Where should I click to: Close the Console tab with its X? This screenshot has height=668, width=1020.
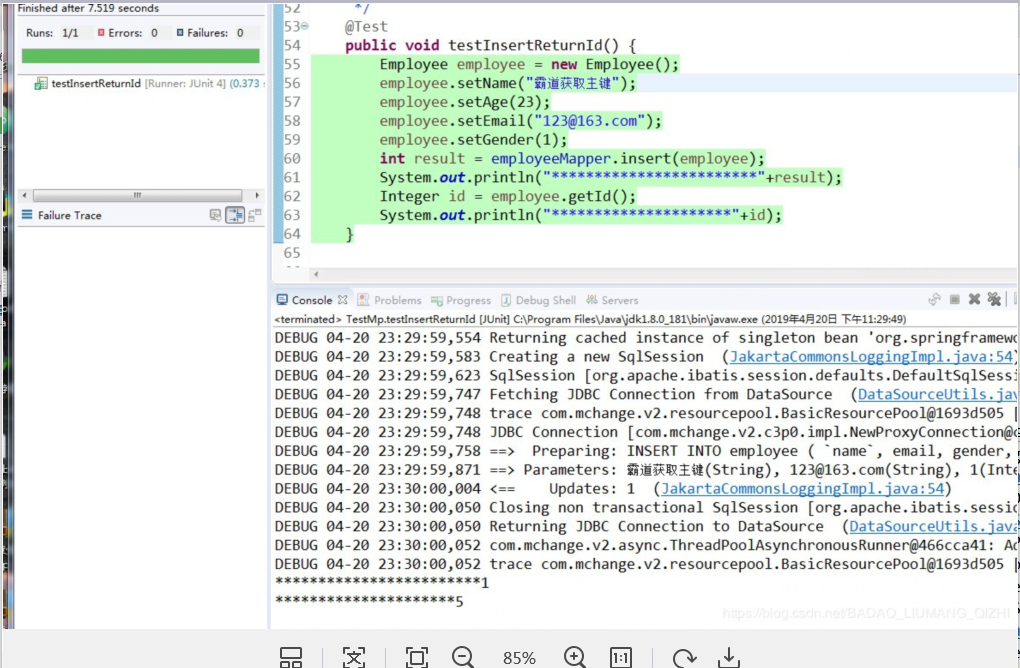click(x=342, y=300)
